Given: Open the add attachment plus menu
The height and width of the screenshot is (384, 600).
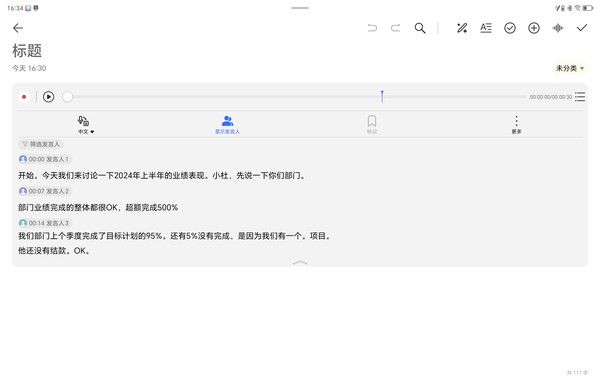Looking at the screenshot, I should pyautogui.click(x=534, y=28).
